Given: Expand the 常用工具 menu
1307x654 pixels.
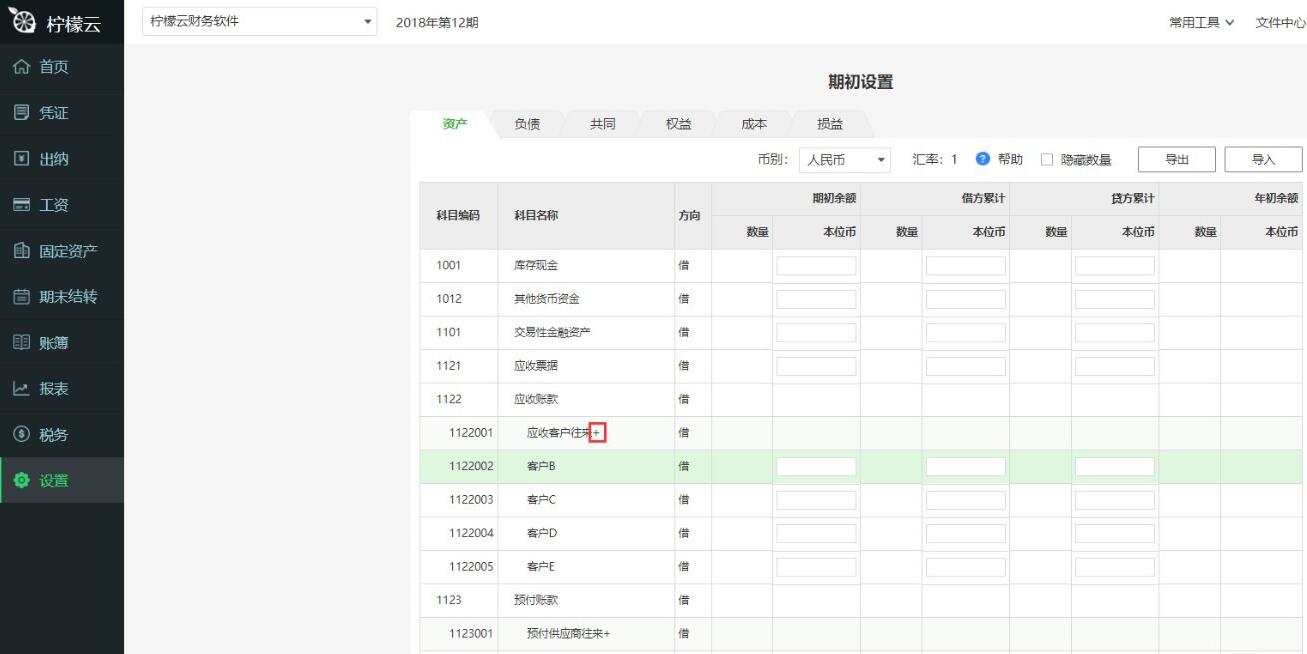Looking at the screenshot, I should [x=1202, y=22].
